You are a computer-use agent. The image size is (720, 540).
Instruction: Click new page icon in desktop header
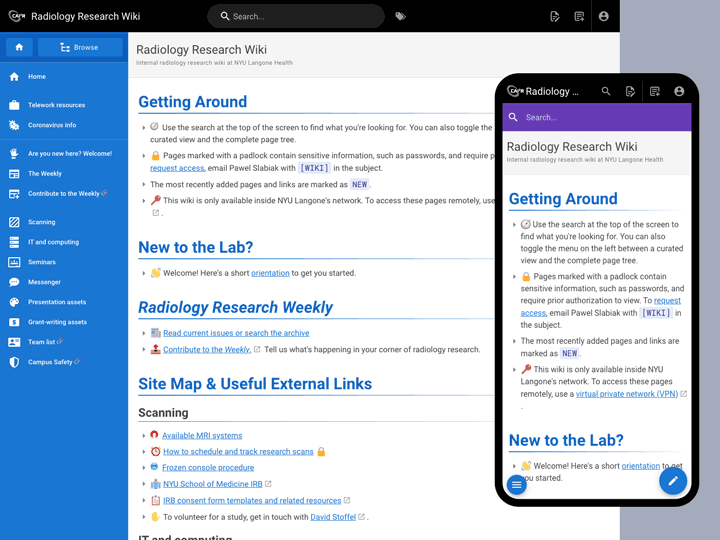coord(579,17)
